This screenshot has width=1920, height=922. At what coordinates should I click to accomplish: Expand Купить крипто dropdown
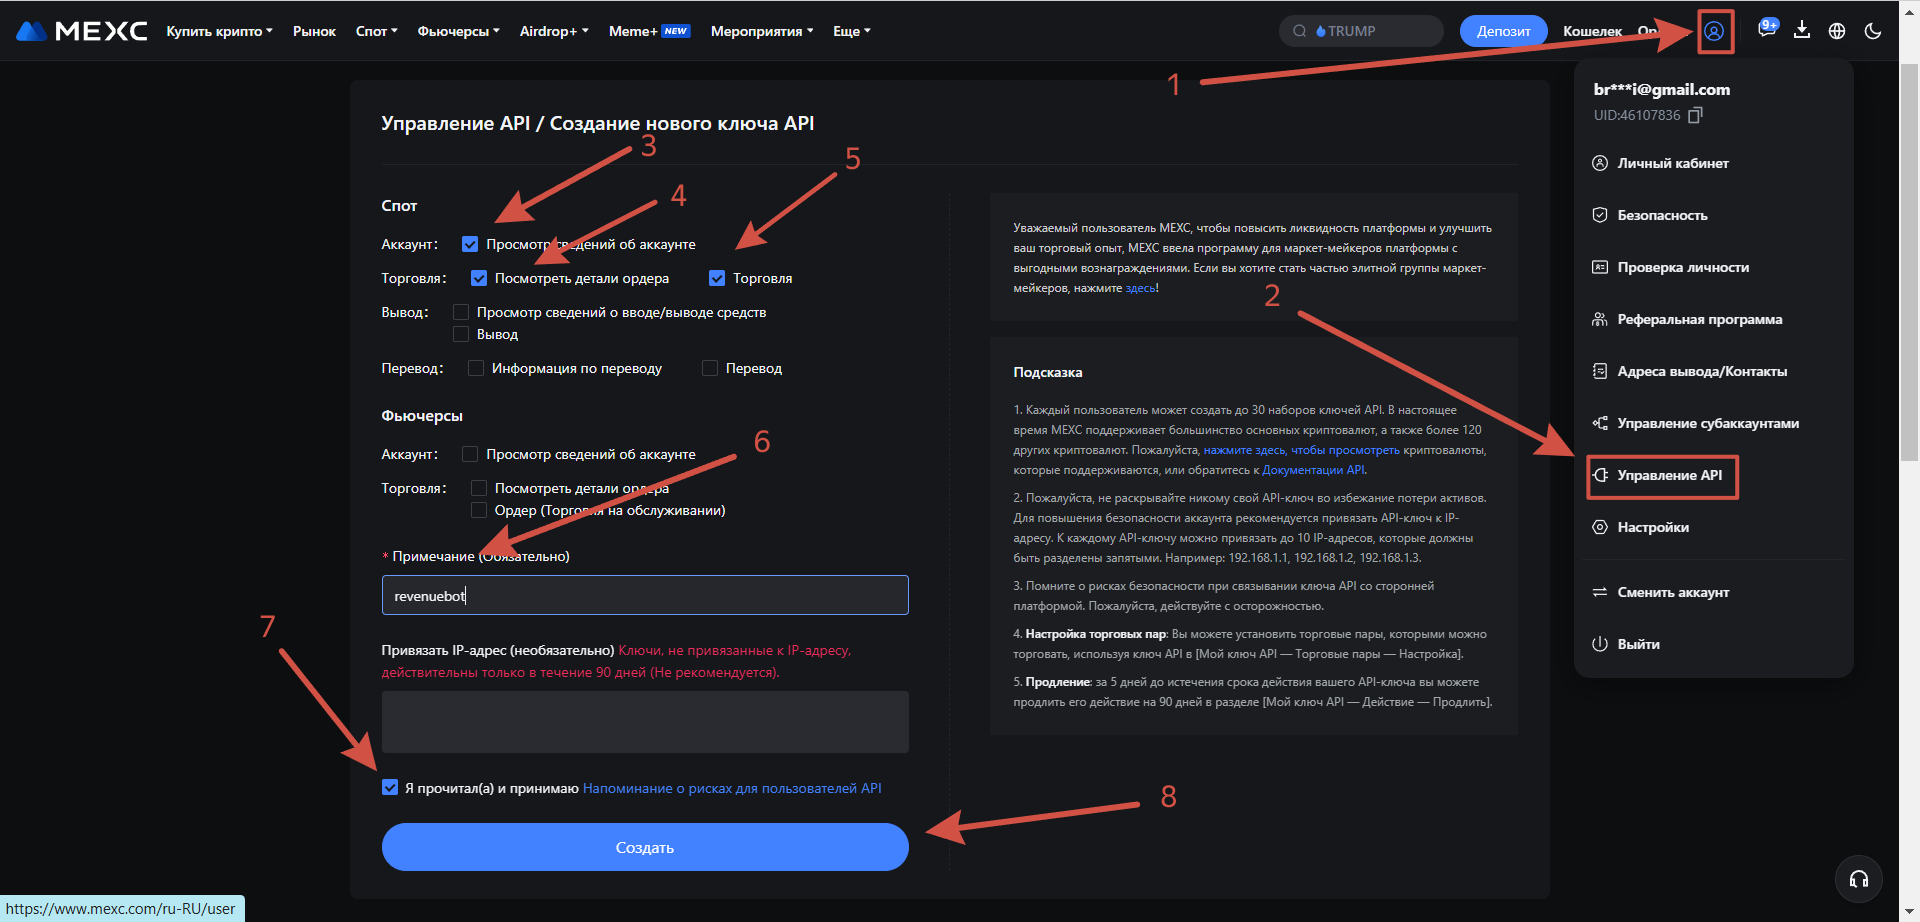click(x=219, y=31)
